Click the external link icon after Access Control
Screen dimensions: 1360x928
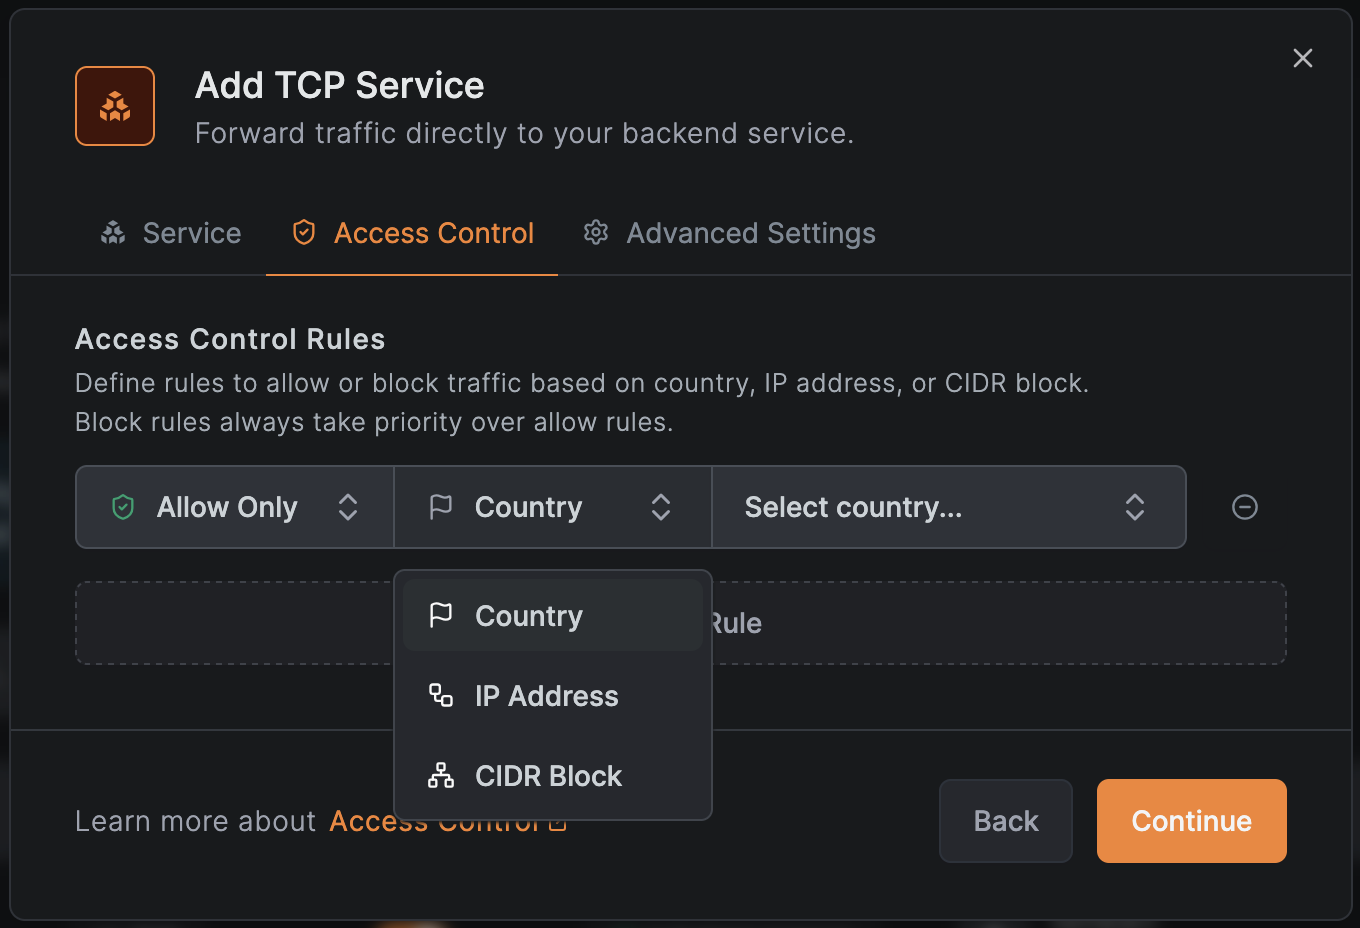tap(558, 823)
